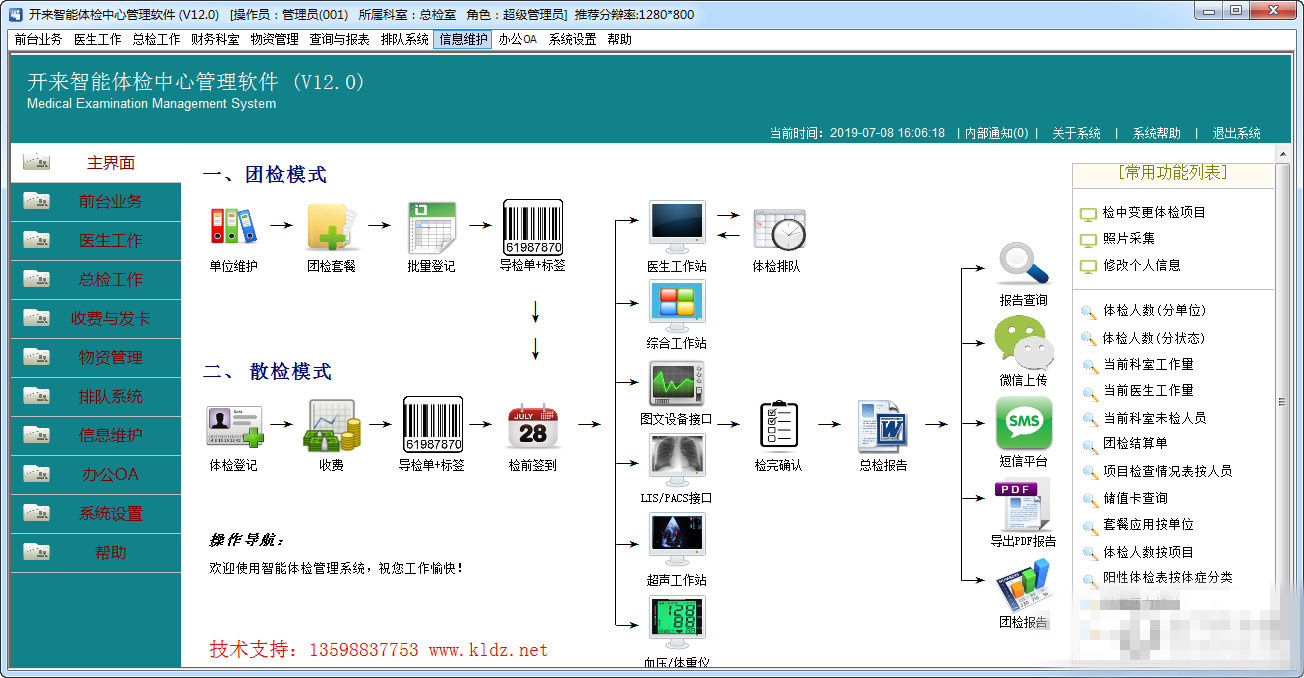1304x678 pixels.
Task: Click the 团检套餐 folder icon
Action: [332, 226]
